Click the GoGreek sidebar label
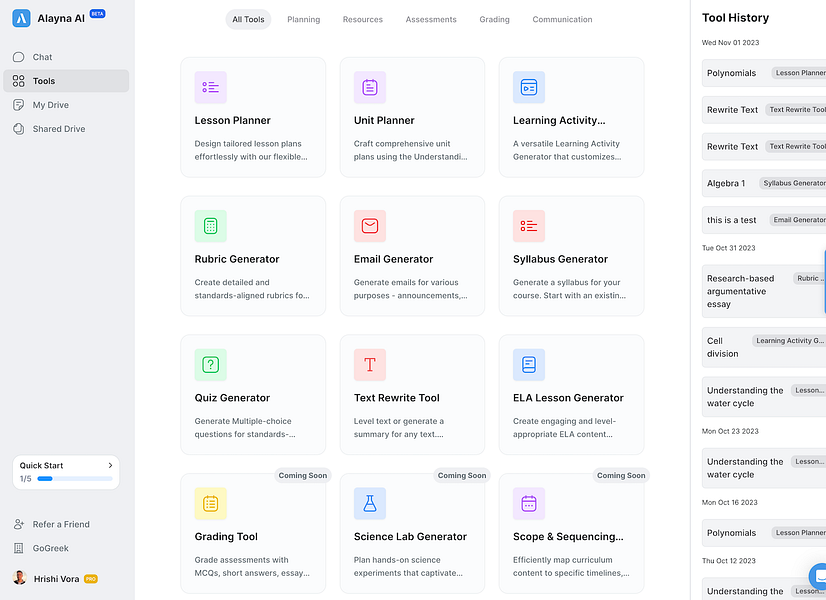The height and width of the screenshot is (600, 826). 51,548
